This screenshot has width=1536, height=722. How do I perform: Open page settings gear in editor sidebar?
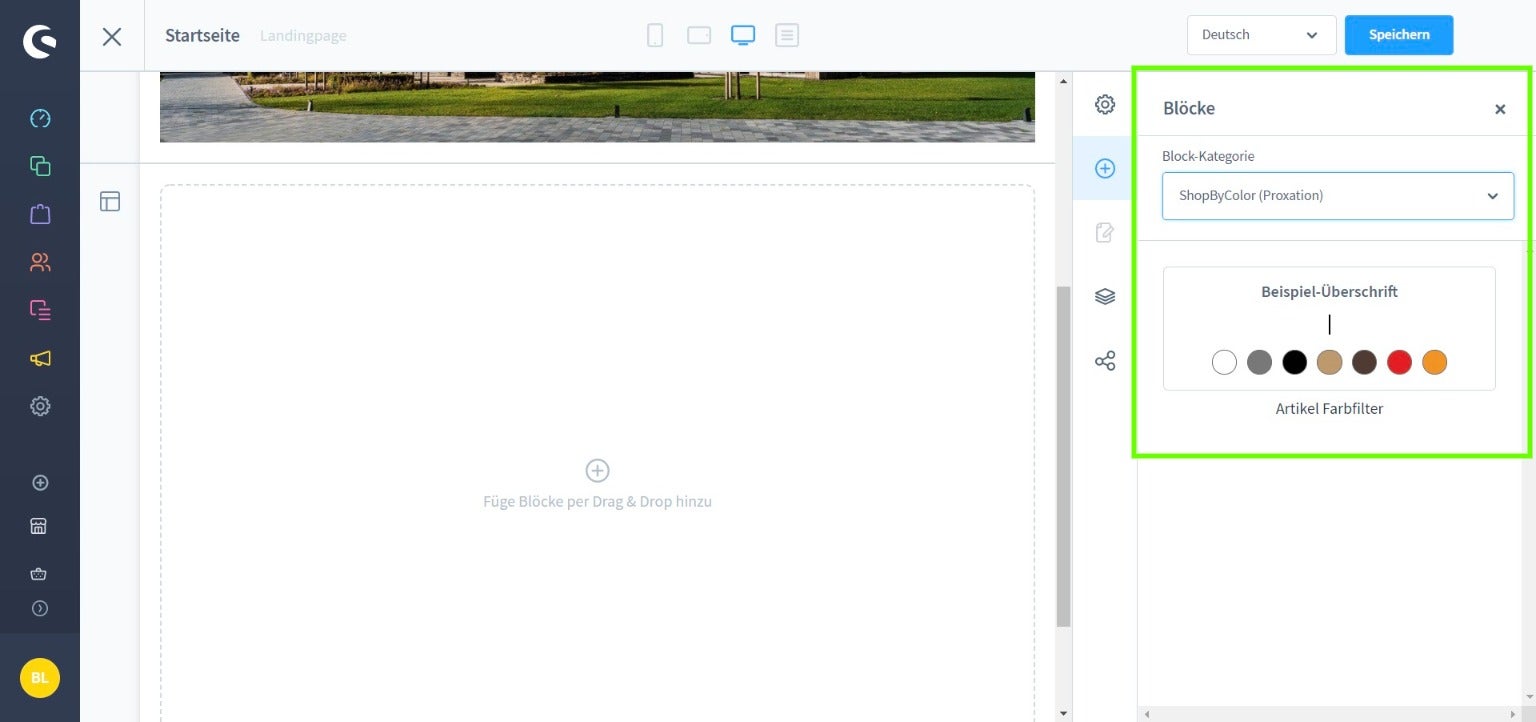click(x=1105, y=104)
